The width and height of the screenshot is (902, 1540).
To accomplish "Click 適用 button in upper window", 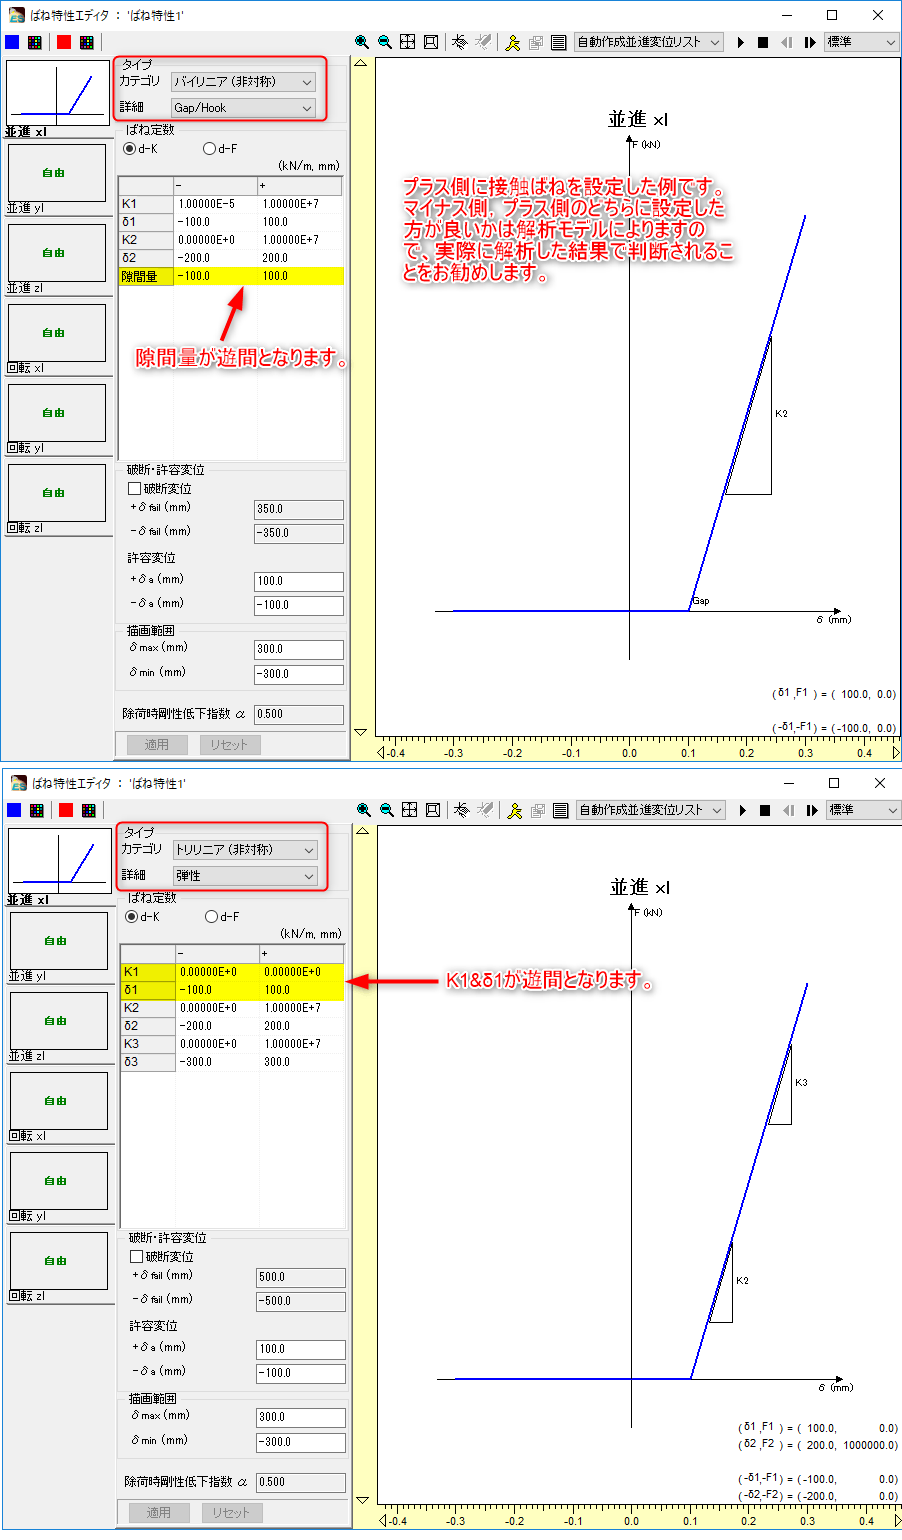I will [157, 745].
